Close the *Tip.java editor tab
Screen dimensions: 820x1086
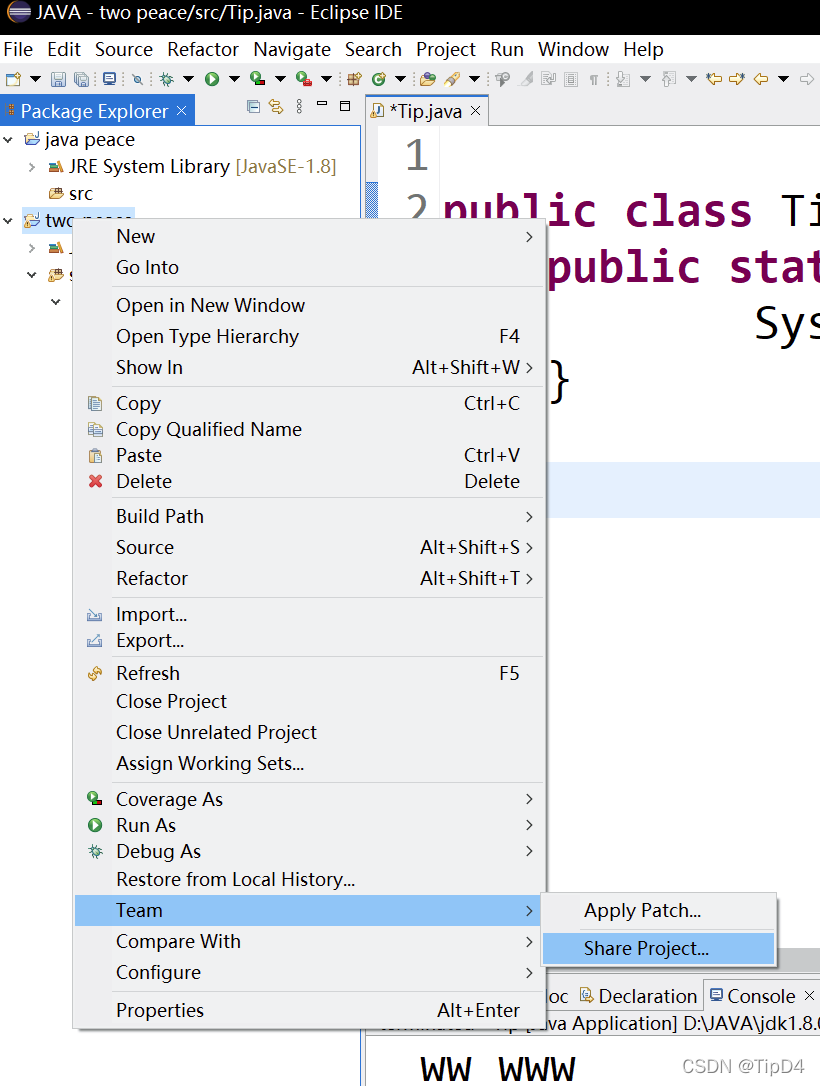tap(475, 111)
